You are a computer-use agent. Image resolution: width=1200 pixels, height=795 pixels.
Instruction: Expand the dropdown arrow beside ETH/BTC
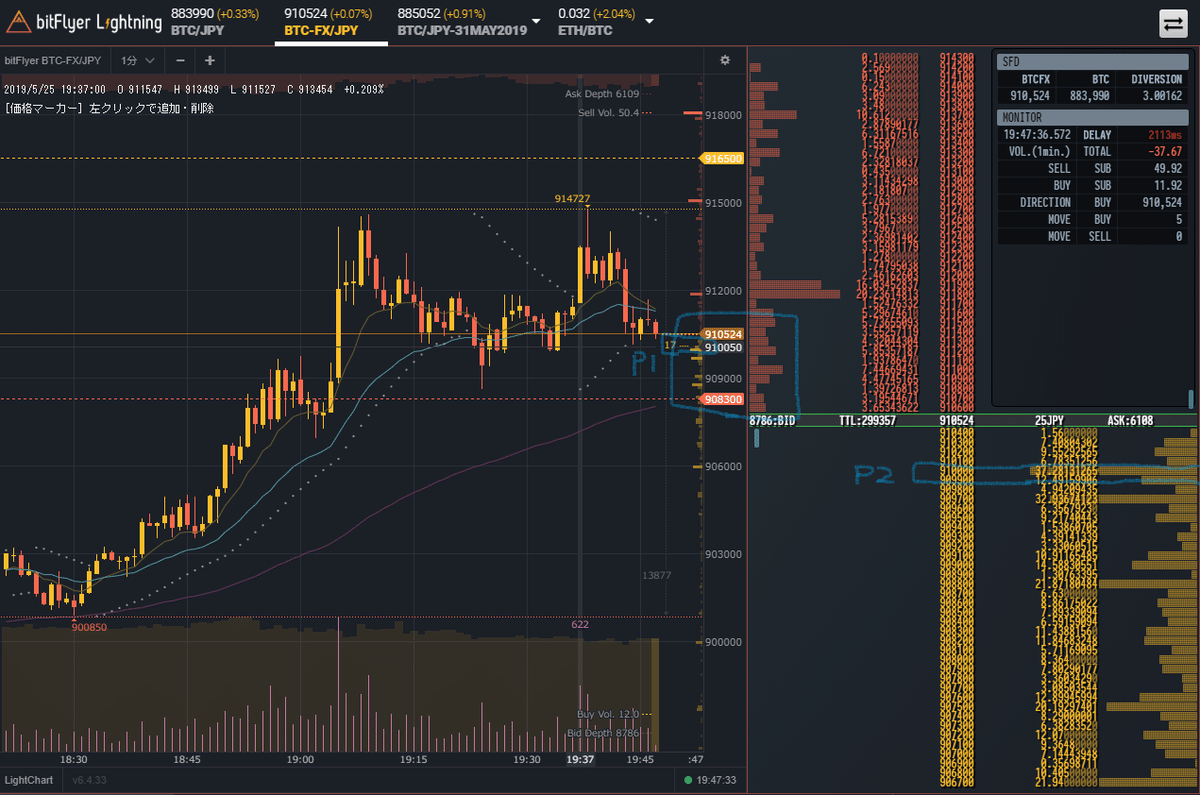click(x=650, y=22)
